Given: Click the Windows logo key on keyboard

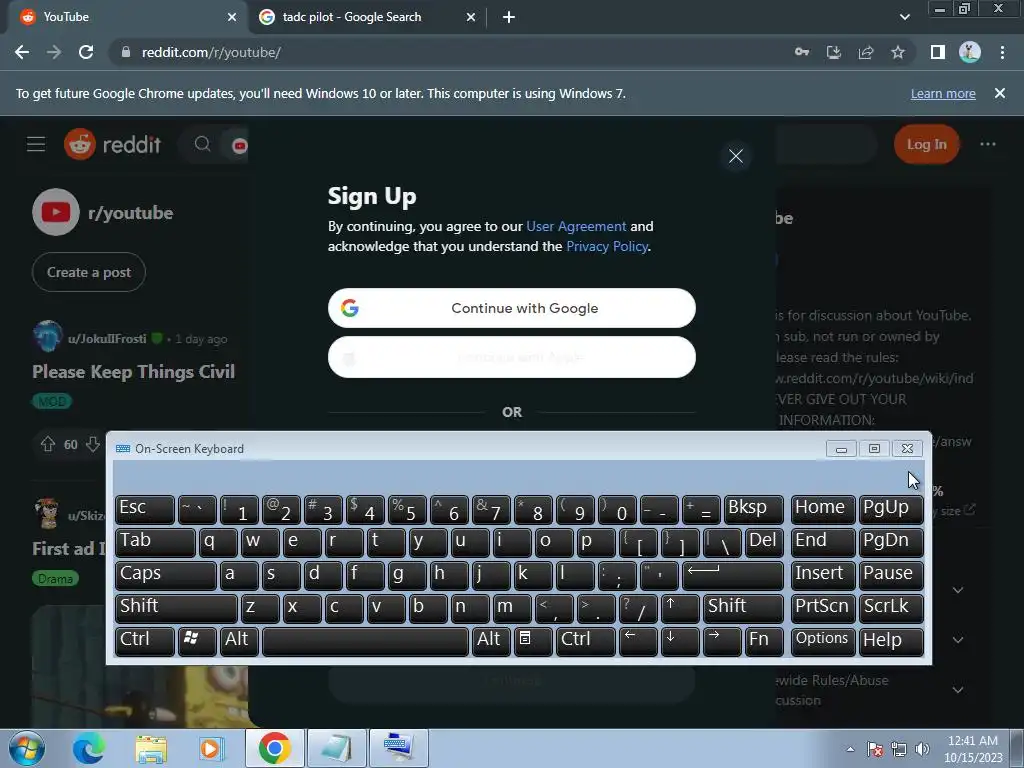Looking at the screenshot, I should 197,641.
